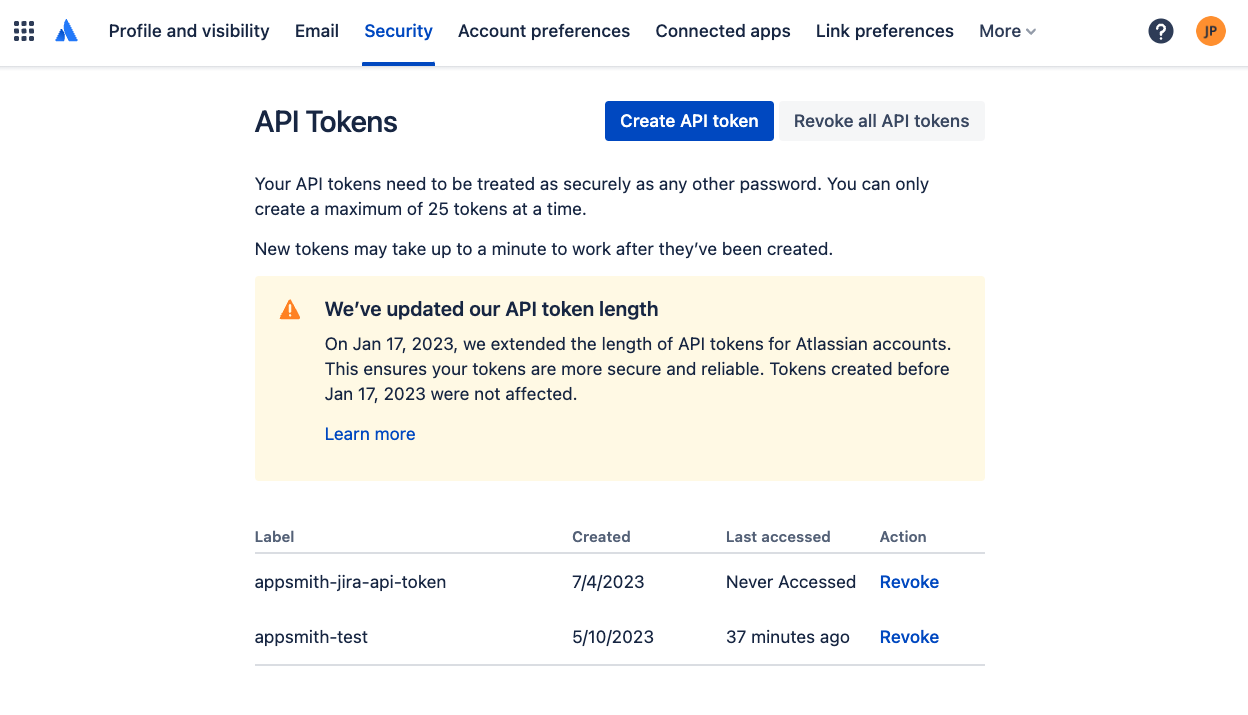Open Link preferences
The height and width of the screenshot is (715, 1248).
tap(884, 31)
